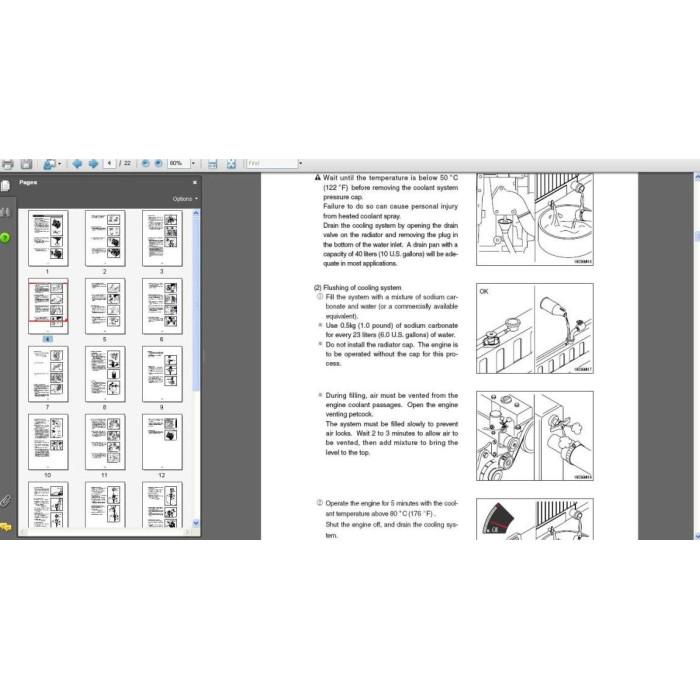
Task: Click the fit one full page icon
Action: 231,164
